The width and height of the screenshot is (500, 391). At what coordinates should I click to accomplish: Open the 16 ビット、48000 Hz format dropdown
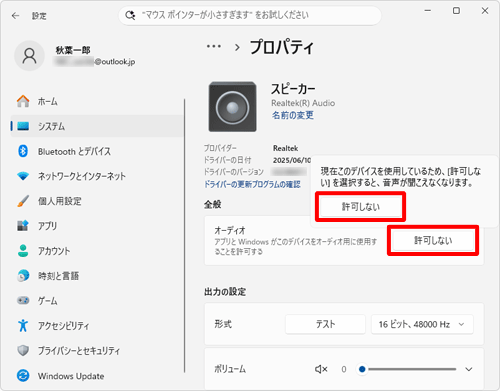[x=422, y=324]
